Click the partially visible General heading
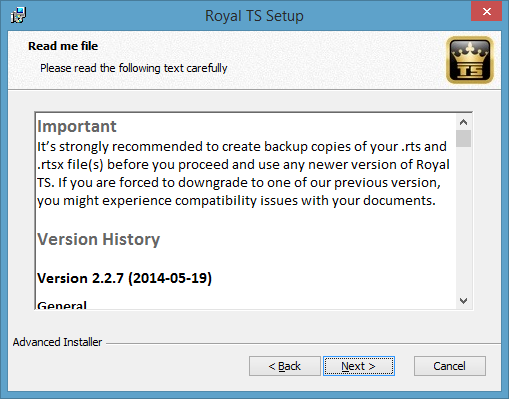The height and width of the screenshot is (399, 509). pyautogui.click(x=62, y=304)
